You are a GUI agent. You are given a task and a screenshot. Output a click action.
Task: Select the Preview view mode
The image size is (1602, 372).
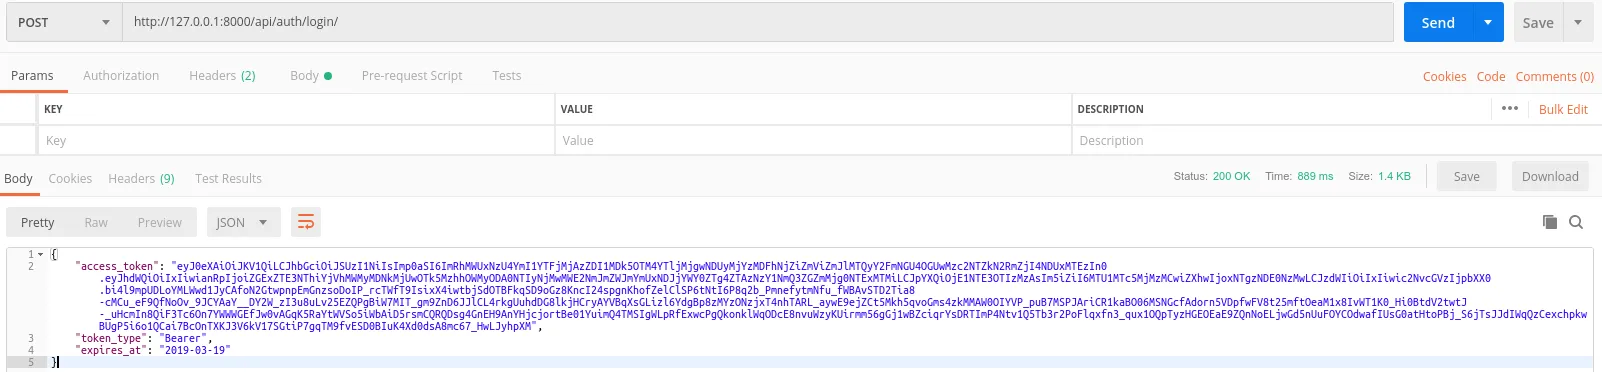160,222
